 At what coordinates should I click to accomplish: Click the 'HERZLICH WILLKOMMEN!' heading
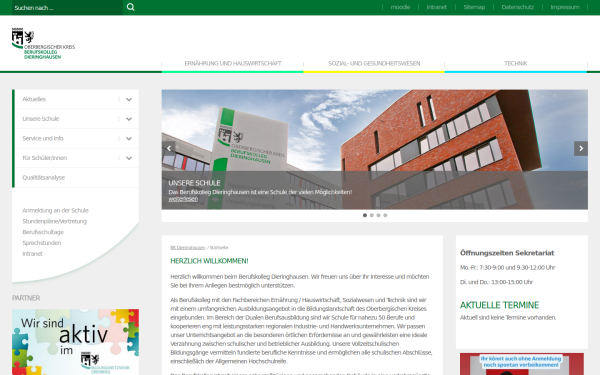[209, 261]
